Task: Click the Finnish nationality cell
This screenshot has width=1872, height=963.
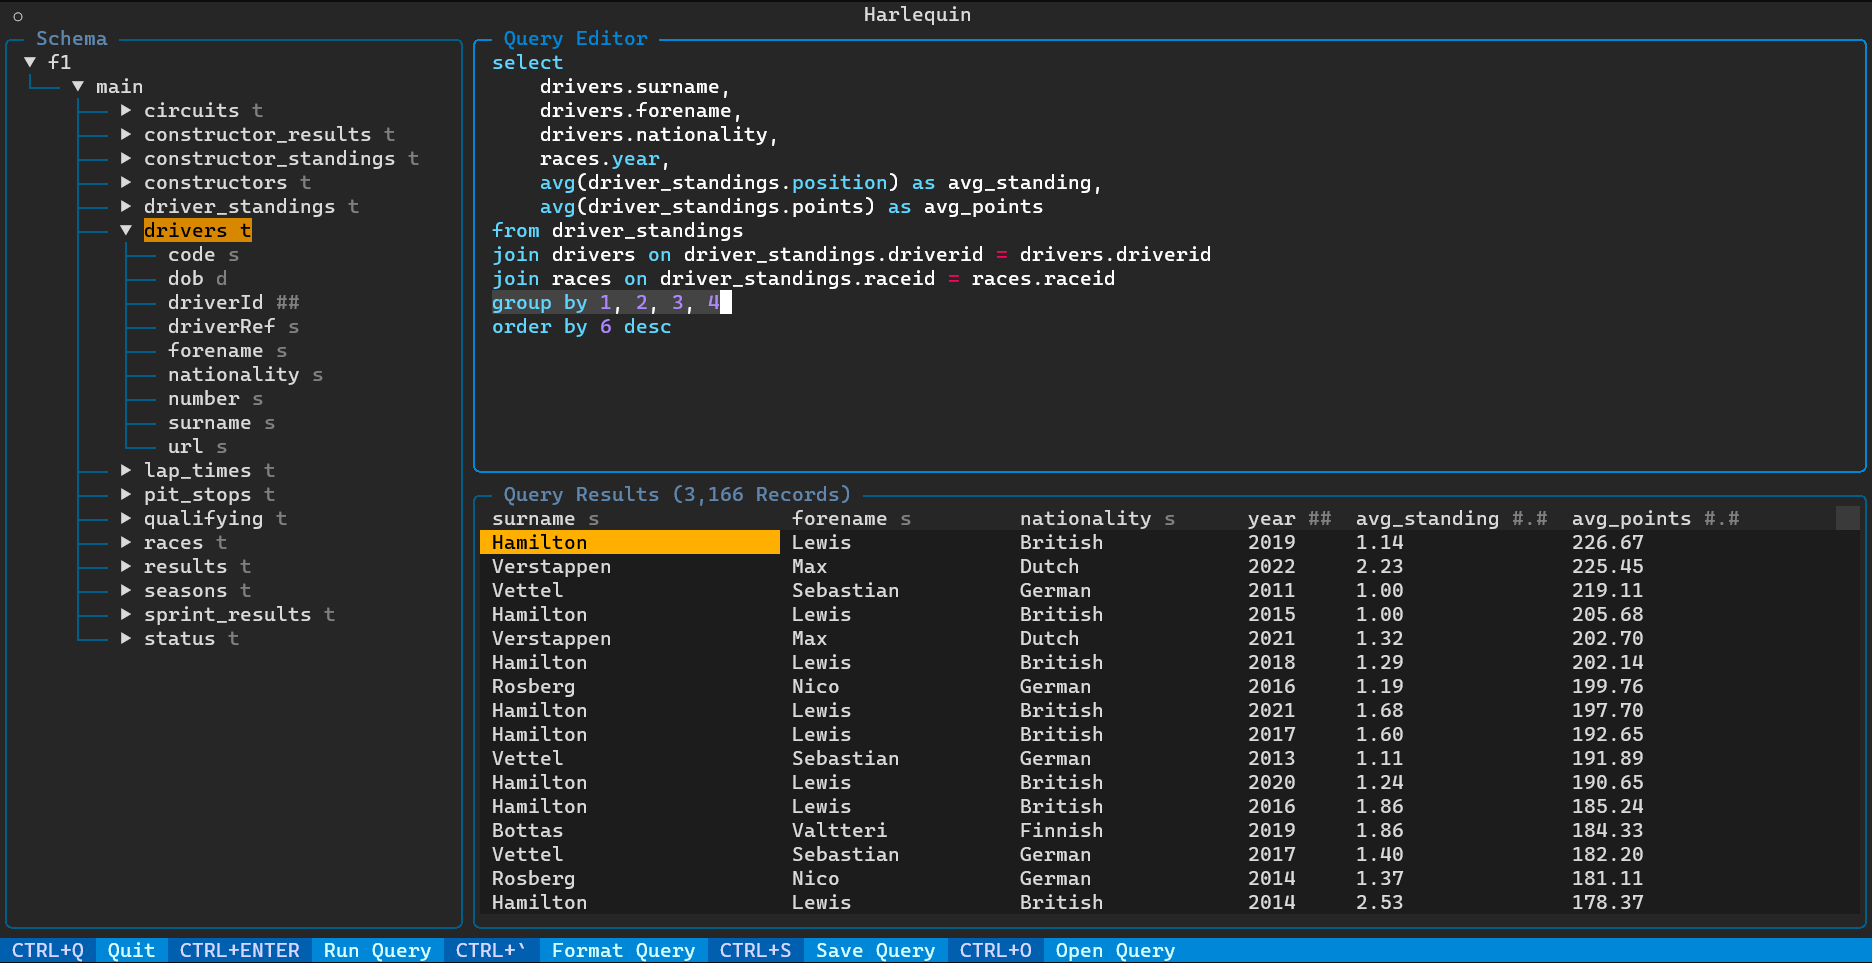Action: click(1062, 830)
